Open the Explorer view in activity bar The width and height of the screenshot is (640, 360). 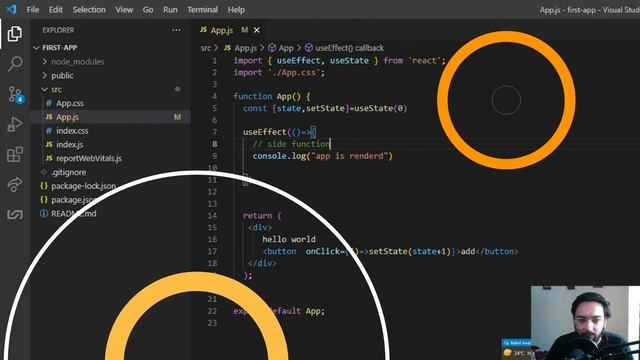(15, 34)
